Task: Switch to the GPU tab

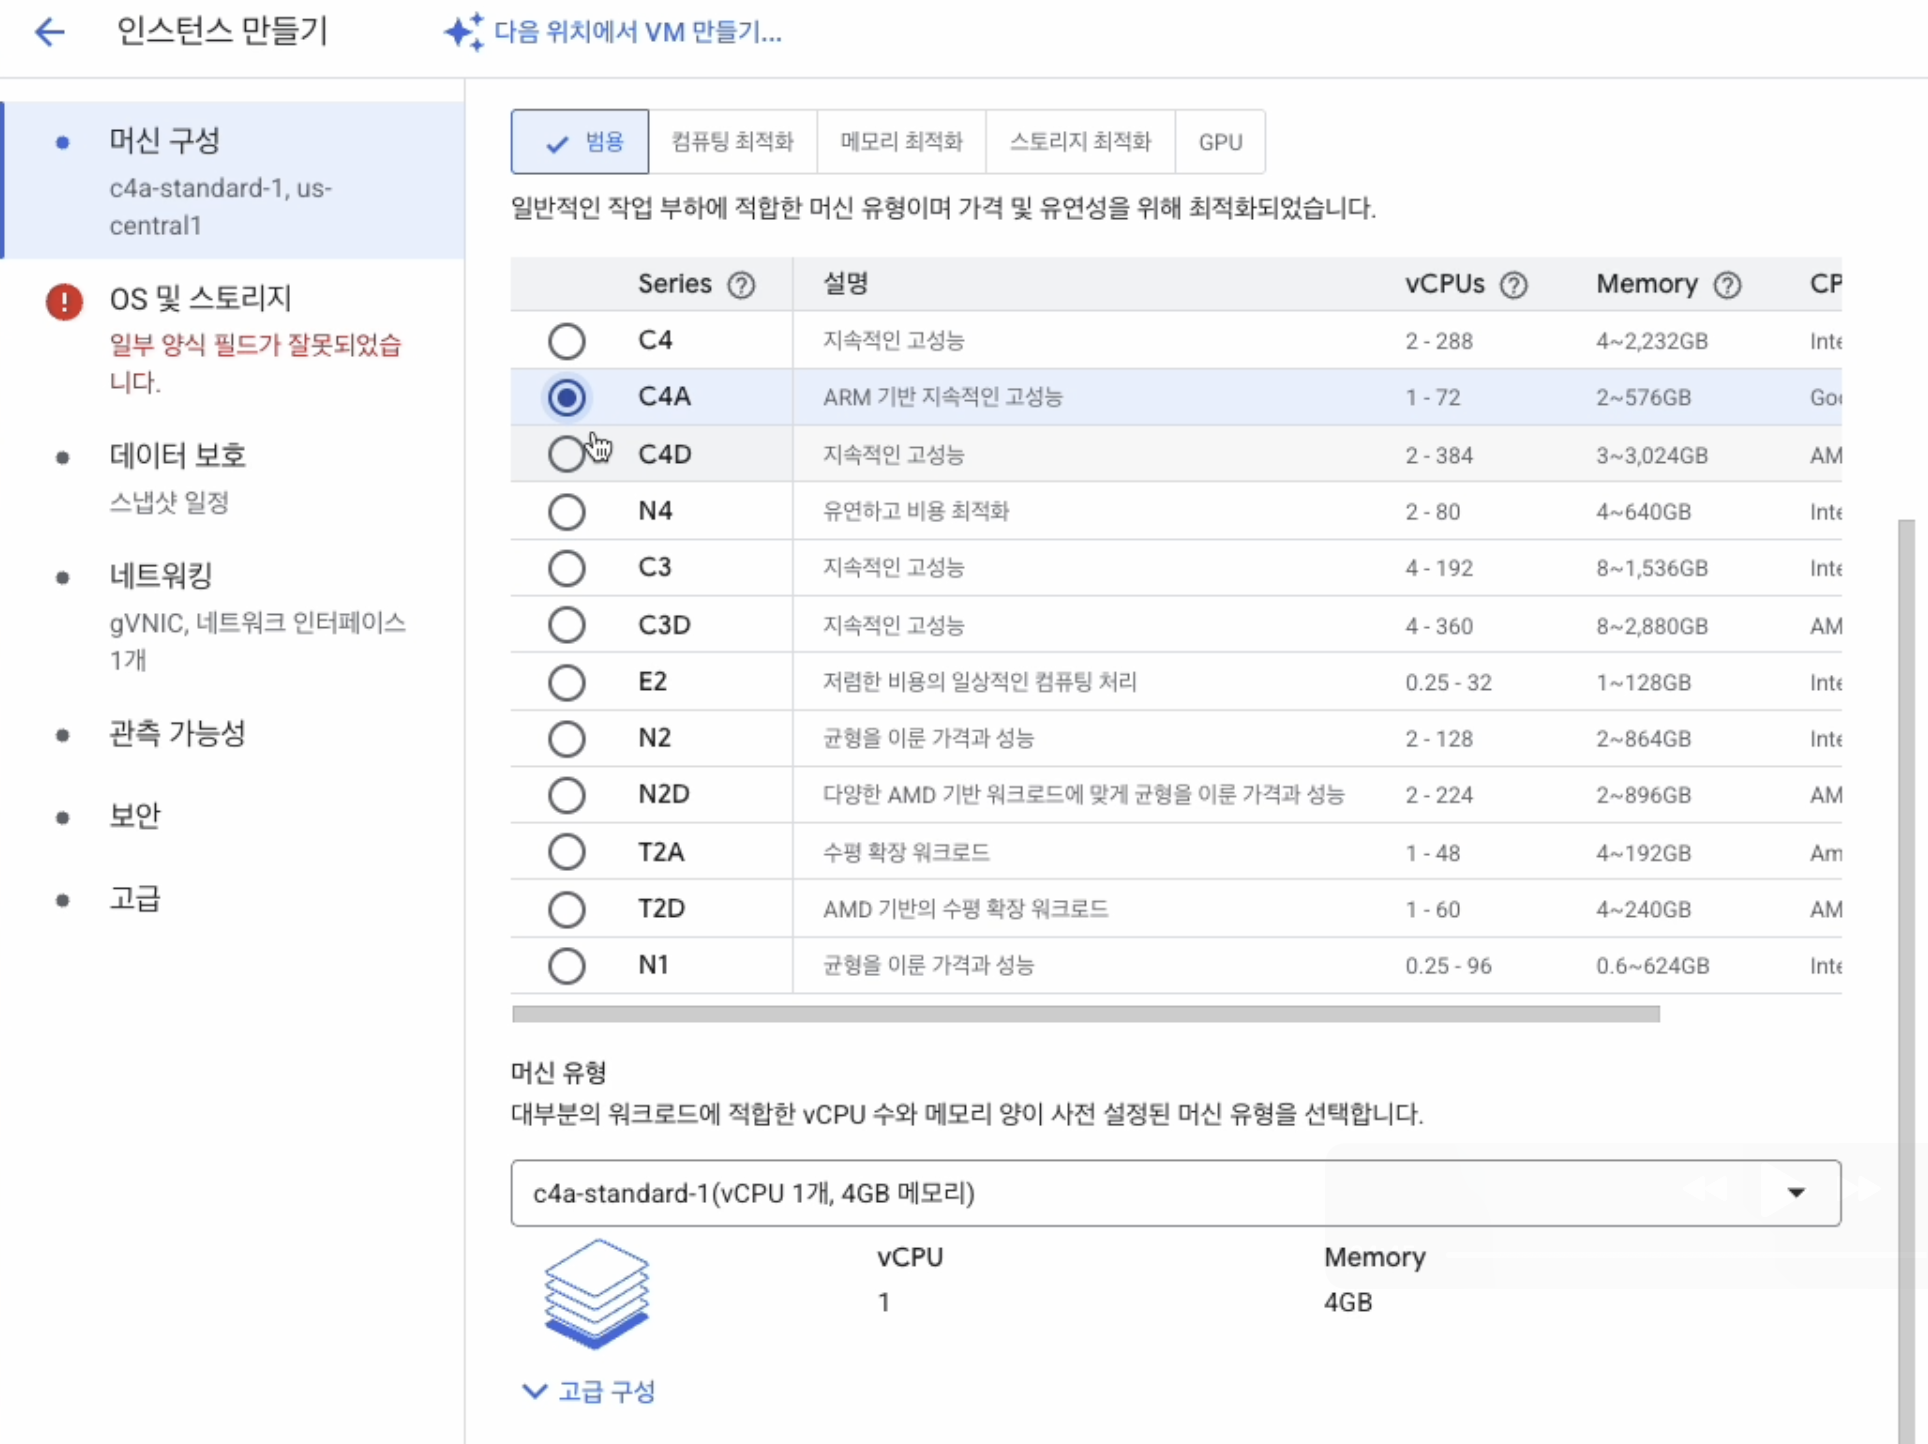Action: 1220,142
